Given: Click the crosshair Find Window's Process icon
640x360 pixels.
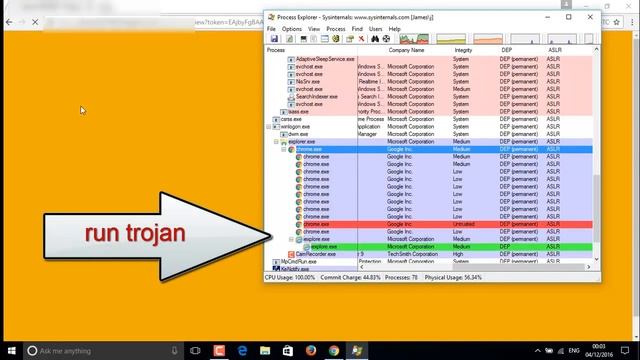Looking at the screenshot, I should point(386,39).
